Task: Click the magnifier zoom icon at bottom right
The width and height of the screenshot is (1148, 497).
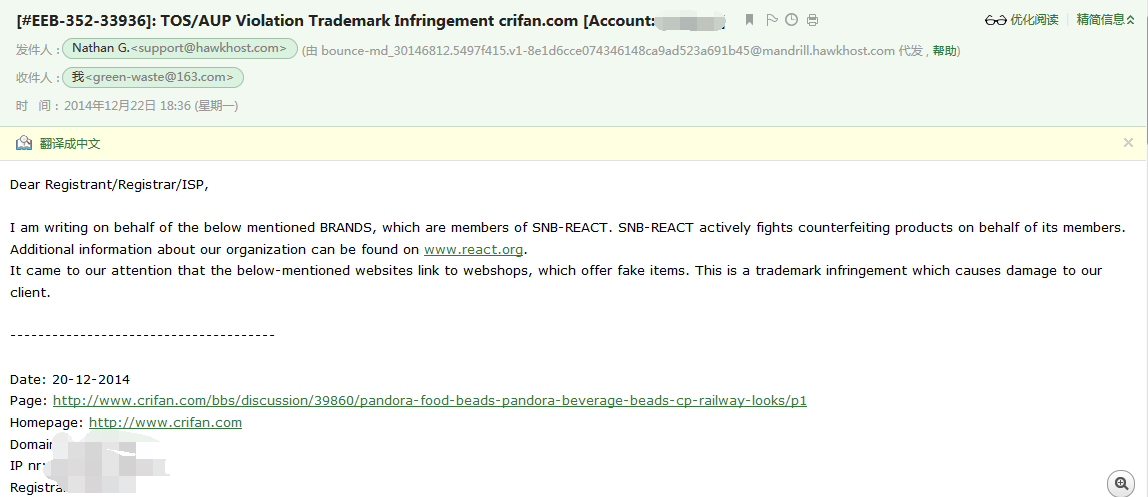Action: 1122,483
